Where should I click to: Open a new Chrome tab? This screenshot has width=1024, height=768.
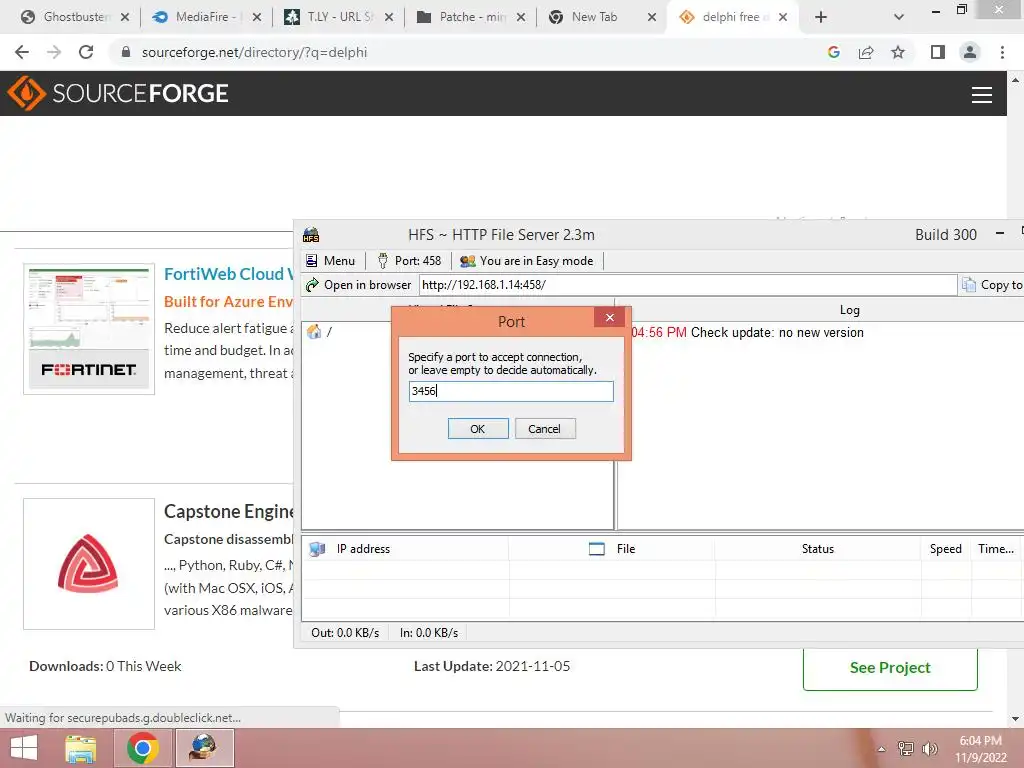(x=821, y=17)
